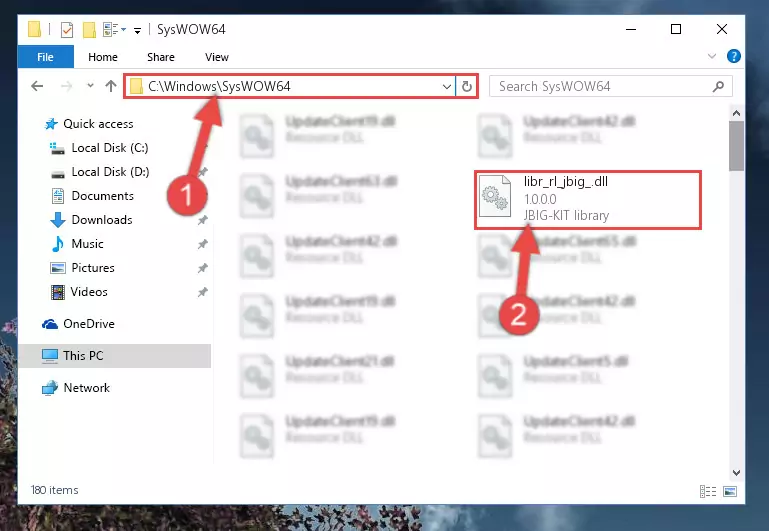Open Downloads in the navigation pane
This screenshot has width=769, height=531.
pyautogui.click(x=102, y=220)
